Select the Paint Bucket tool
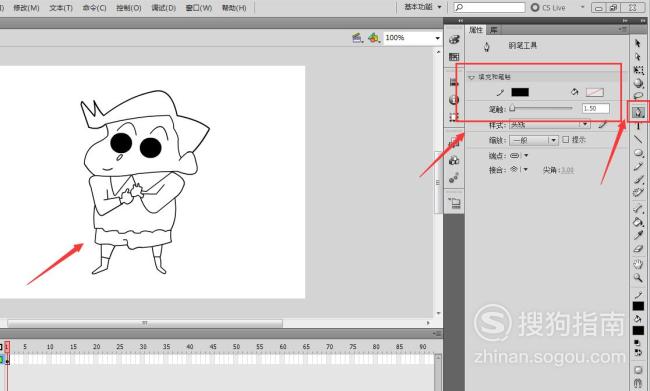This screenshot has width=650, height=391. (638, 222)
